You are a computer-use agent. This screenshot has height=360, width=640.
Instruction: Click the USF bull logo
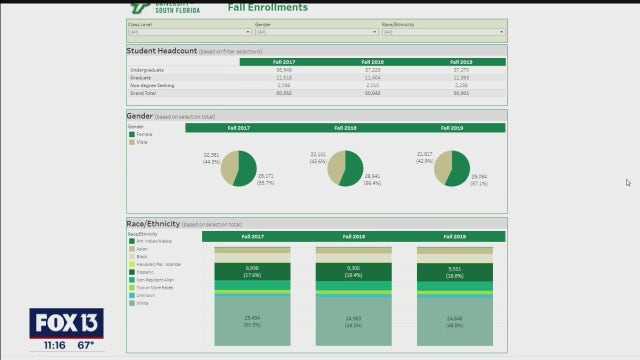pos(141,8)
